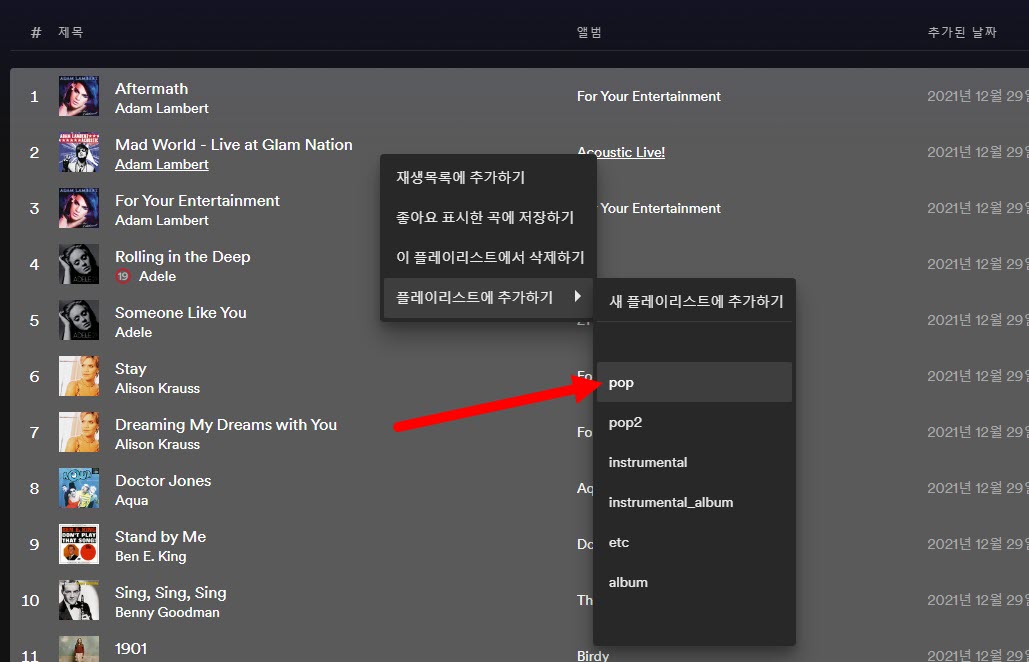
Task: Select 'Rolling in the Deep' title
Action: tap(182, 257)
